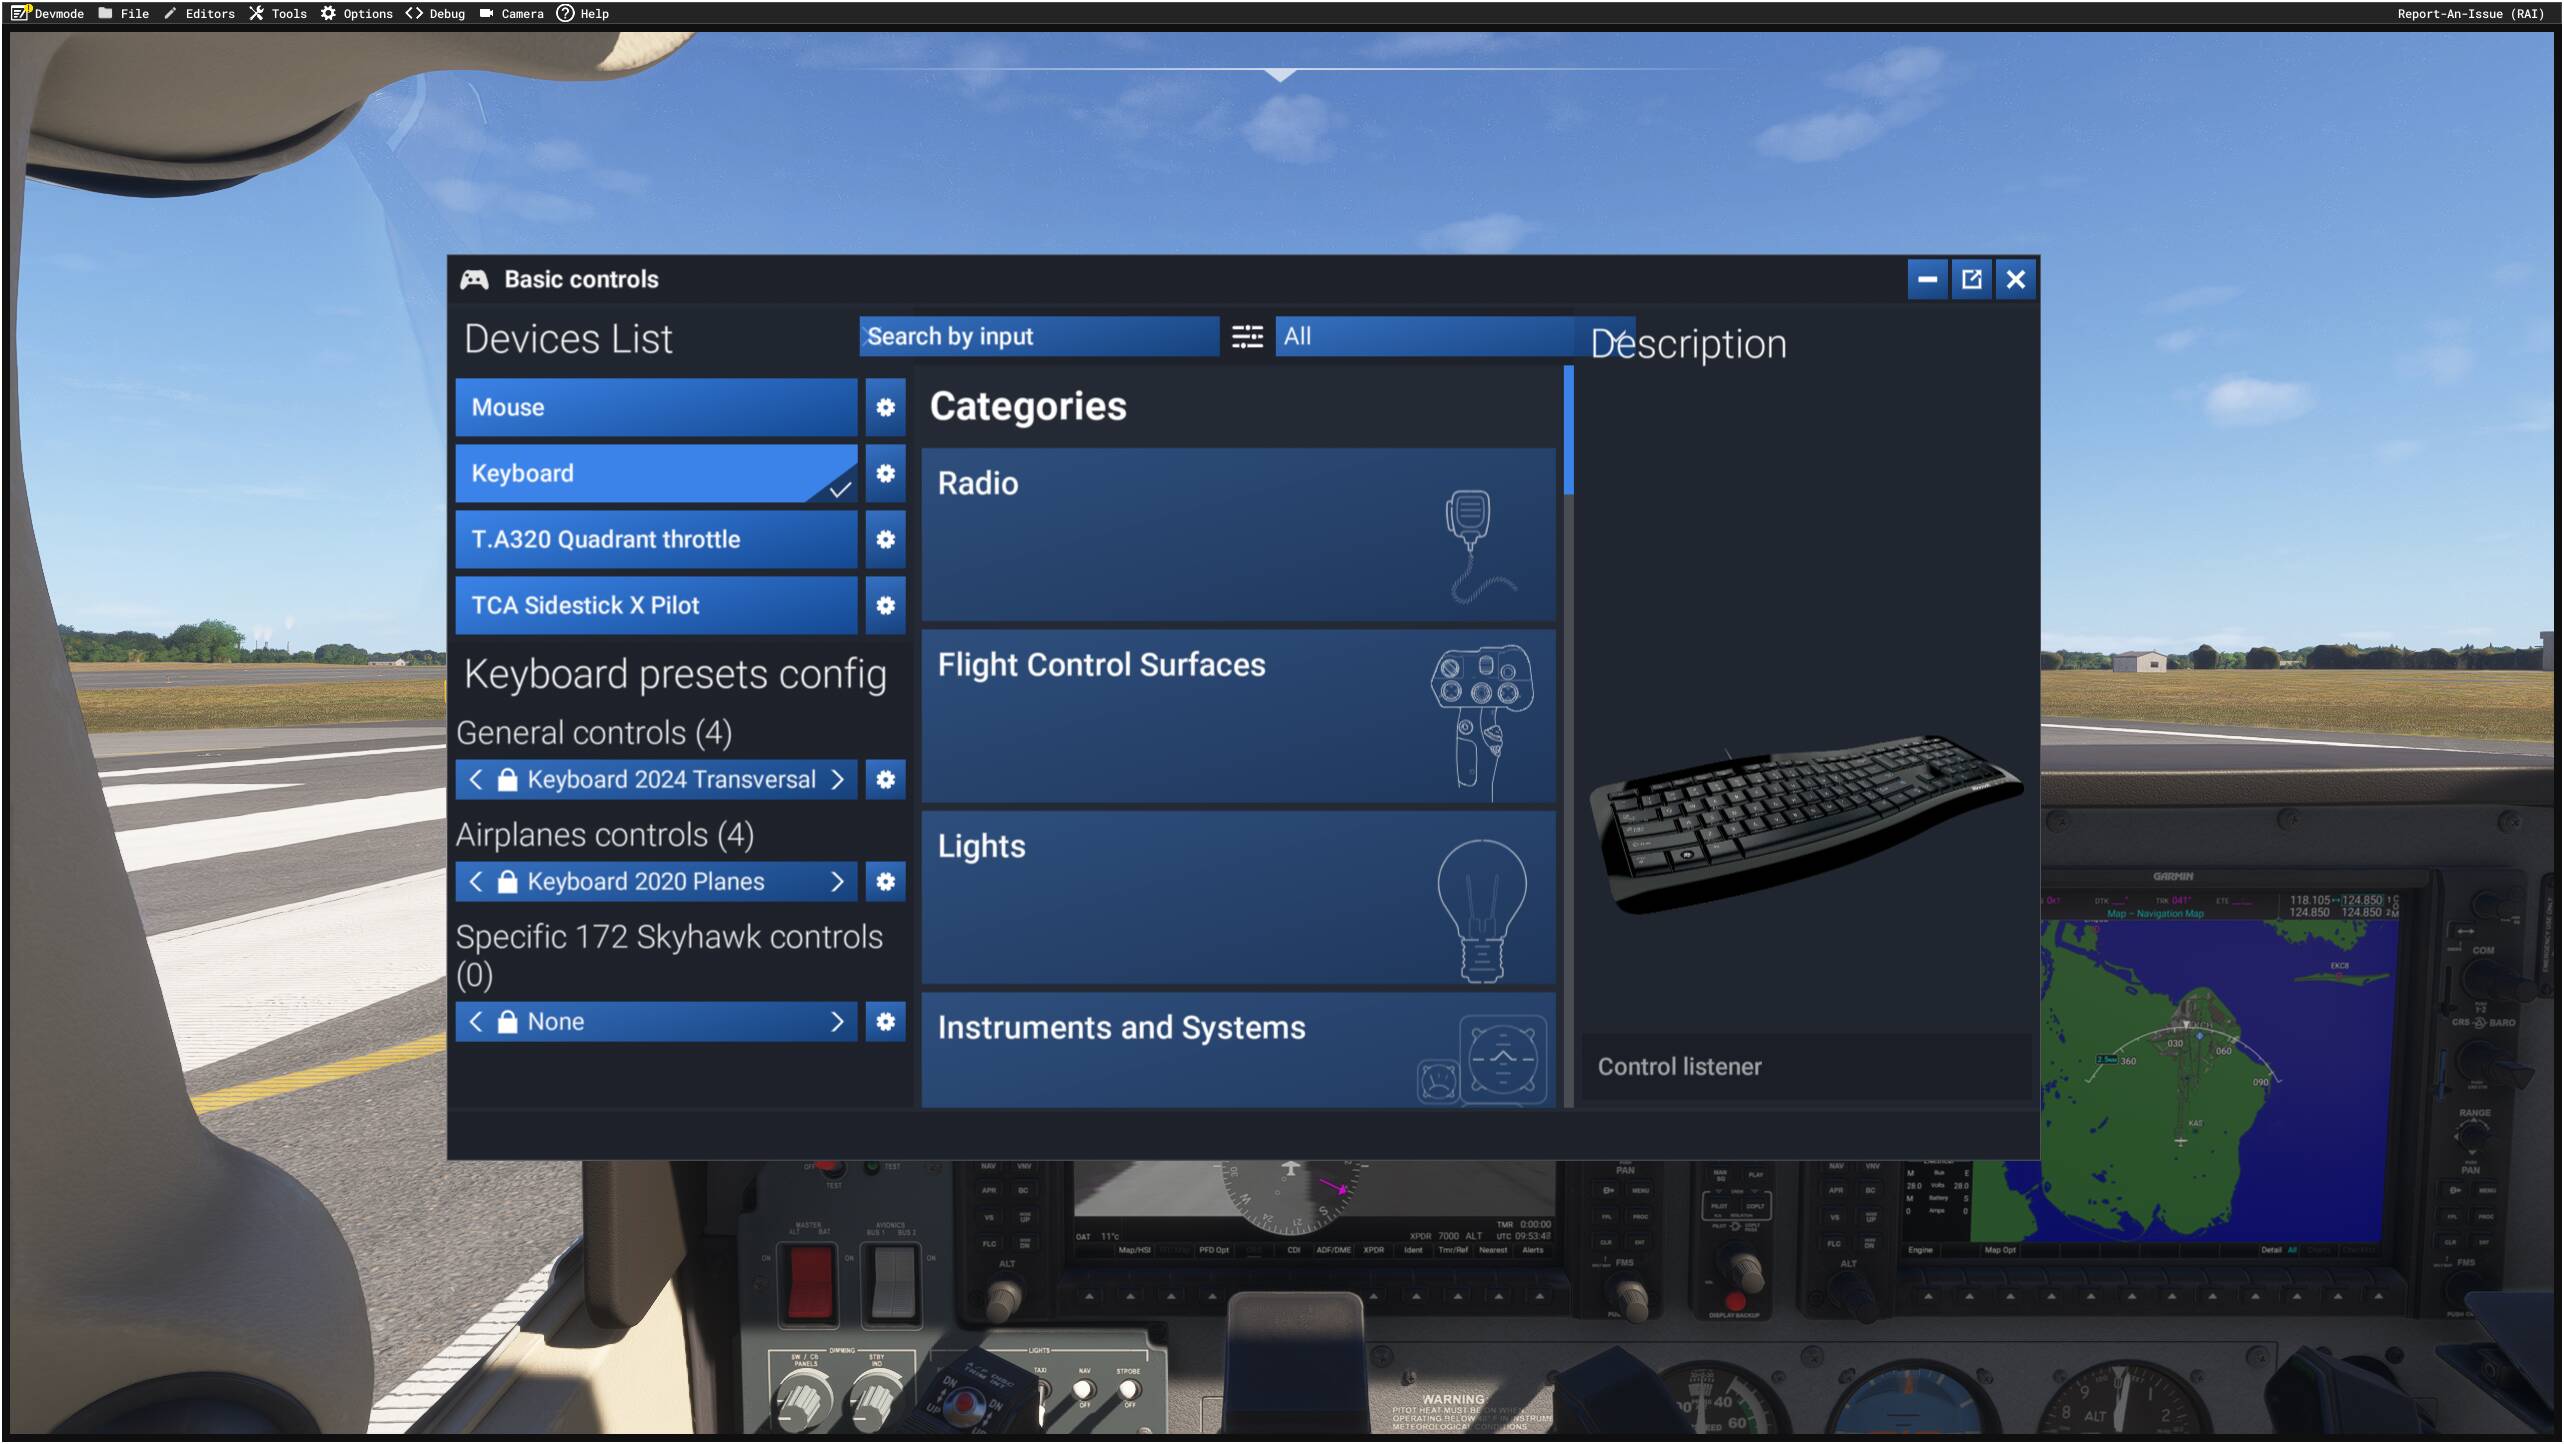Click gear for Keyboard 2020 Planes preset
This screenshot has width=2564, height=1444.
pyautogui.click(x=885, y=881)
